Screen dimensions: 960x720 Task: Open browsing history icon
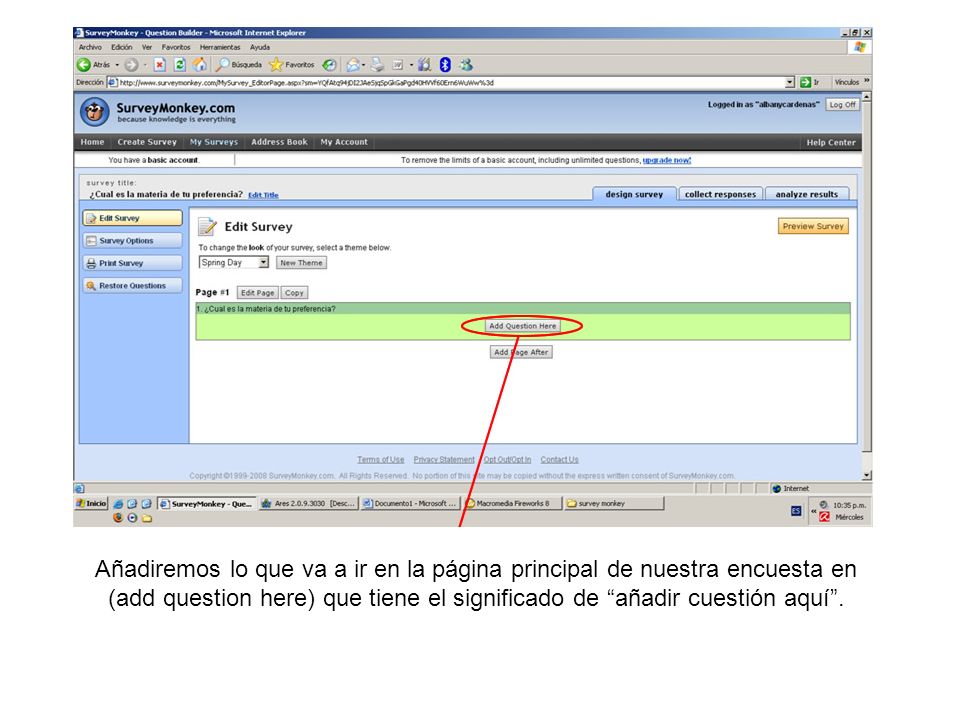coord(329,64)
